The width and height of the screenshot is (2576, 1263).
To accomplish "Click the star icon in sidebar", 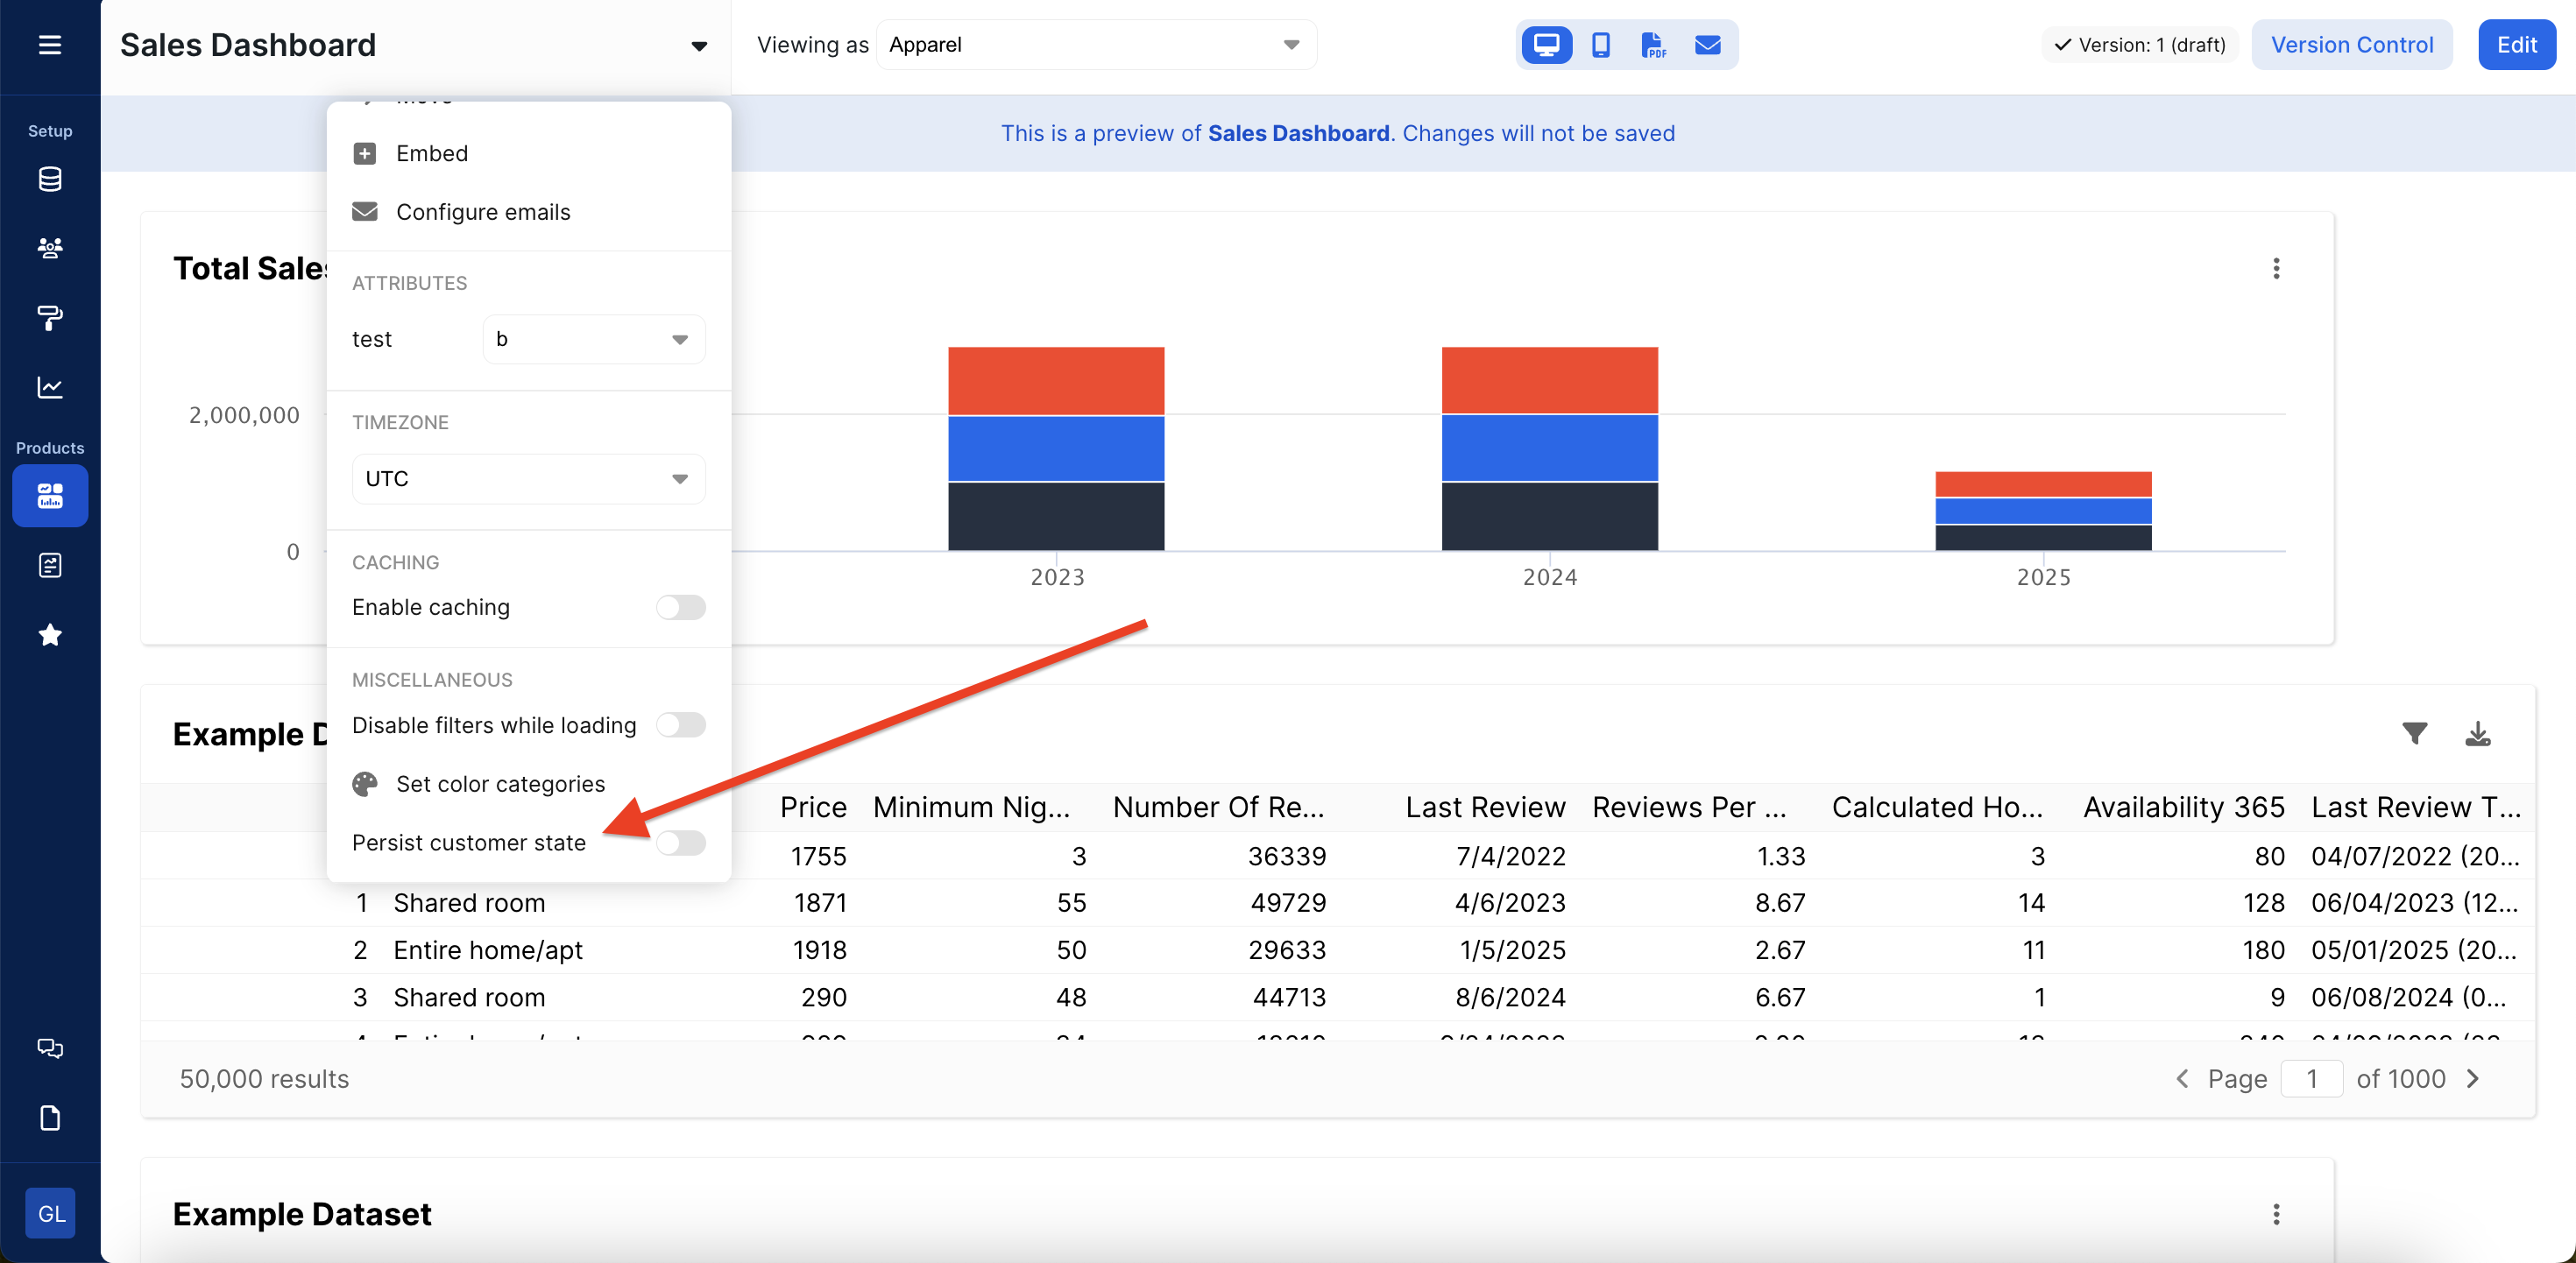I will point(49,635).
